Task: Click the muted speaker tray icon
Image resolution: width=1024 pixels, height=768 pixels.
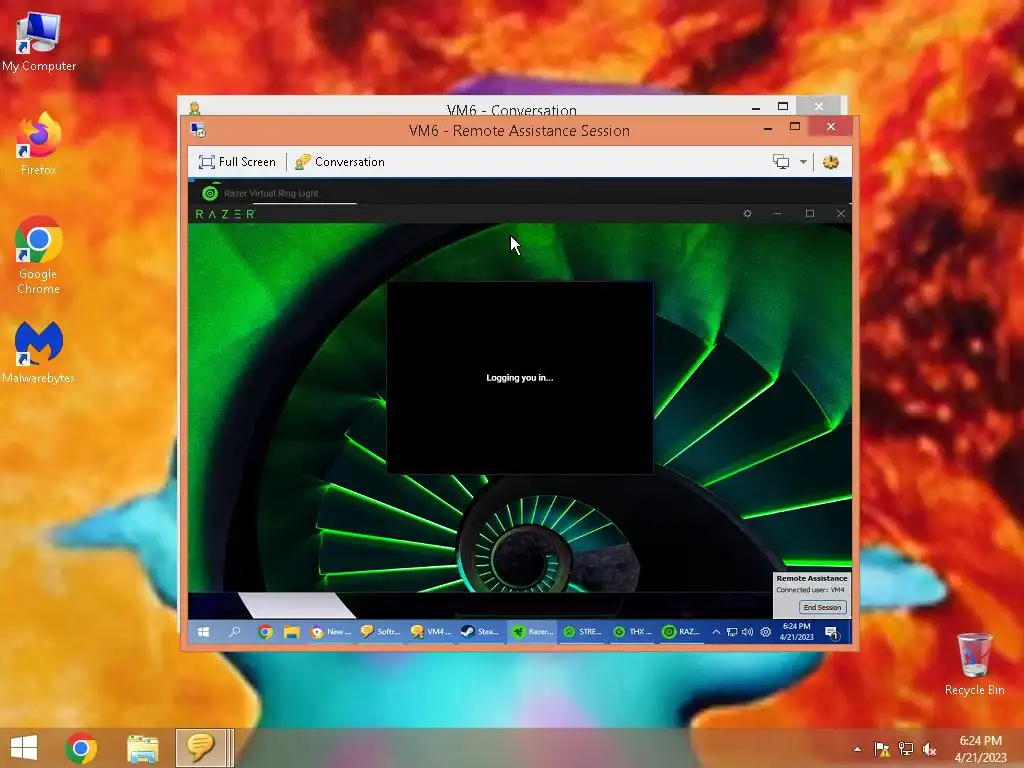Action: tap(929, 749)
